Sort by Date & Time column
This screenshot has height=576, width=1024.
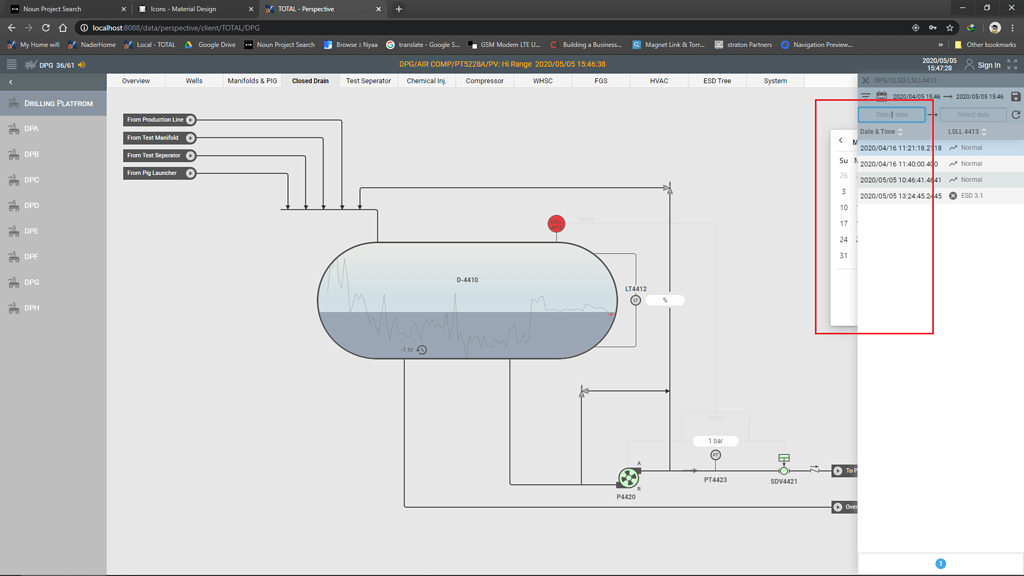pyautogui.click(x=900, y=132)
